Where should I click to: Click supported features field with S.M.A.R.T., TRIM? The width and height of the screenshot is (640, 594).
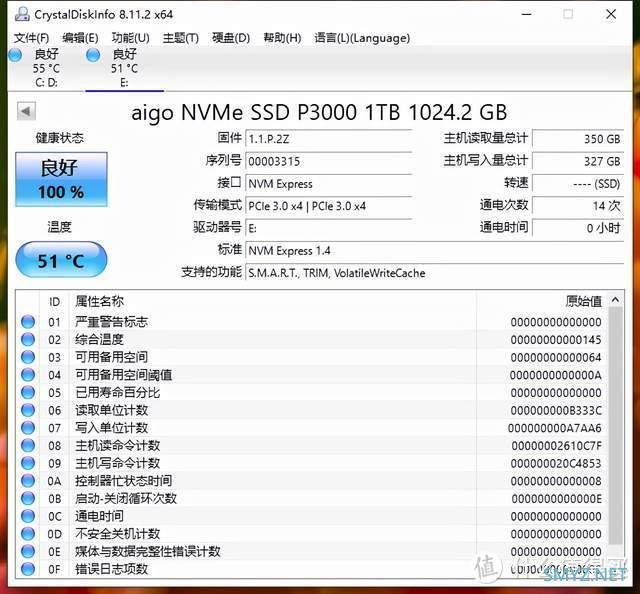coord(435,273)
